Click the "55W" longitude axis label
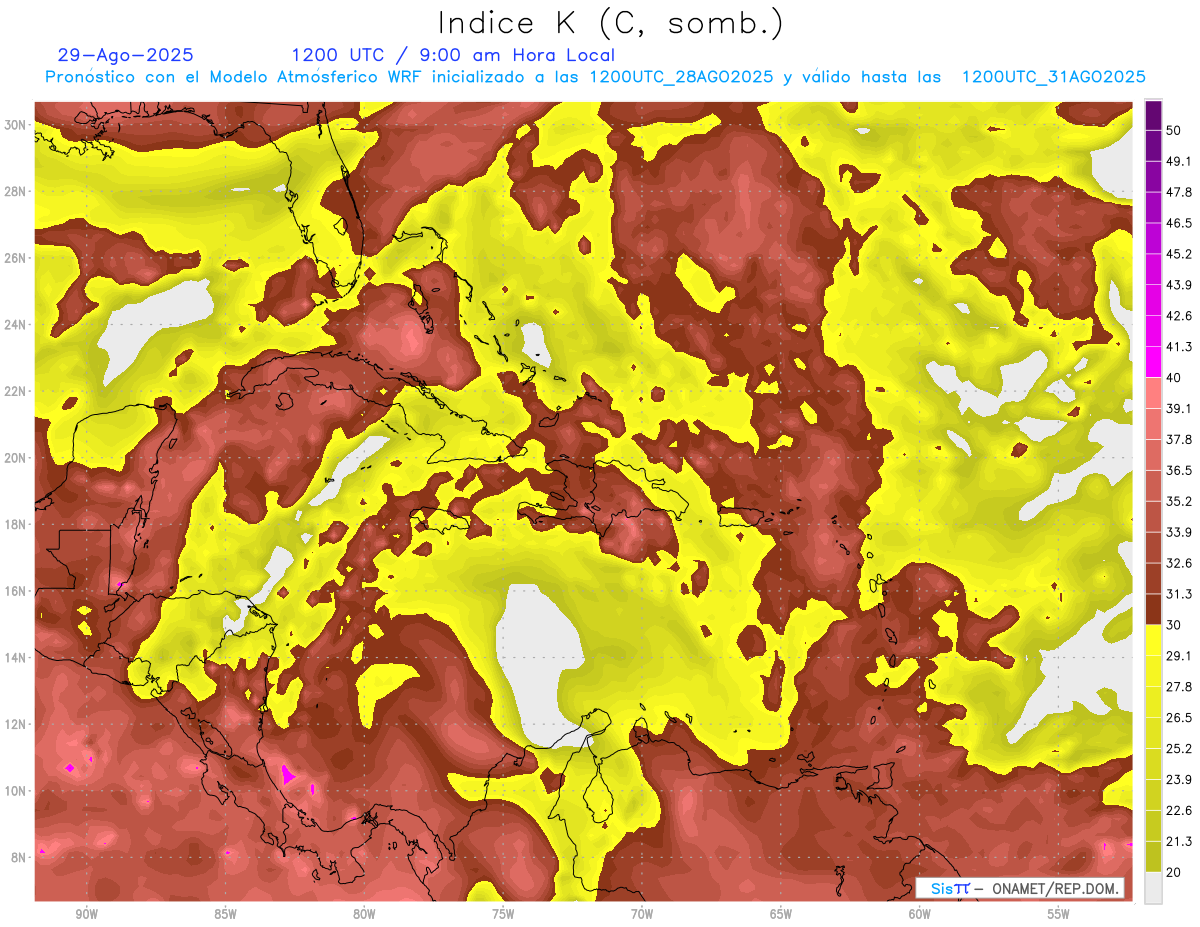The width and height of the screenshot is (1200, 927). click(1059, 915)
